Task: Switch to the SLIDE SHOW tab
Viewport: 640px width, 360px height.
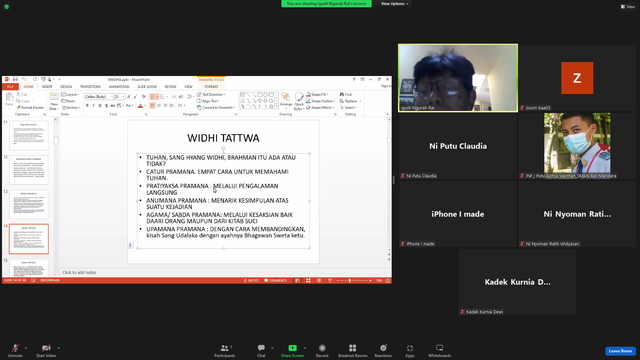Action: (147, 87)
